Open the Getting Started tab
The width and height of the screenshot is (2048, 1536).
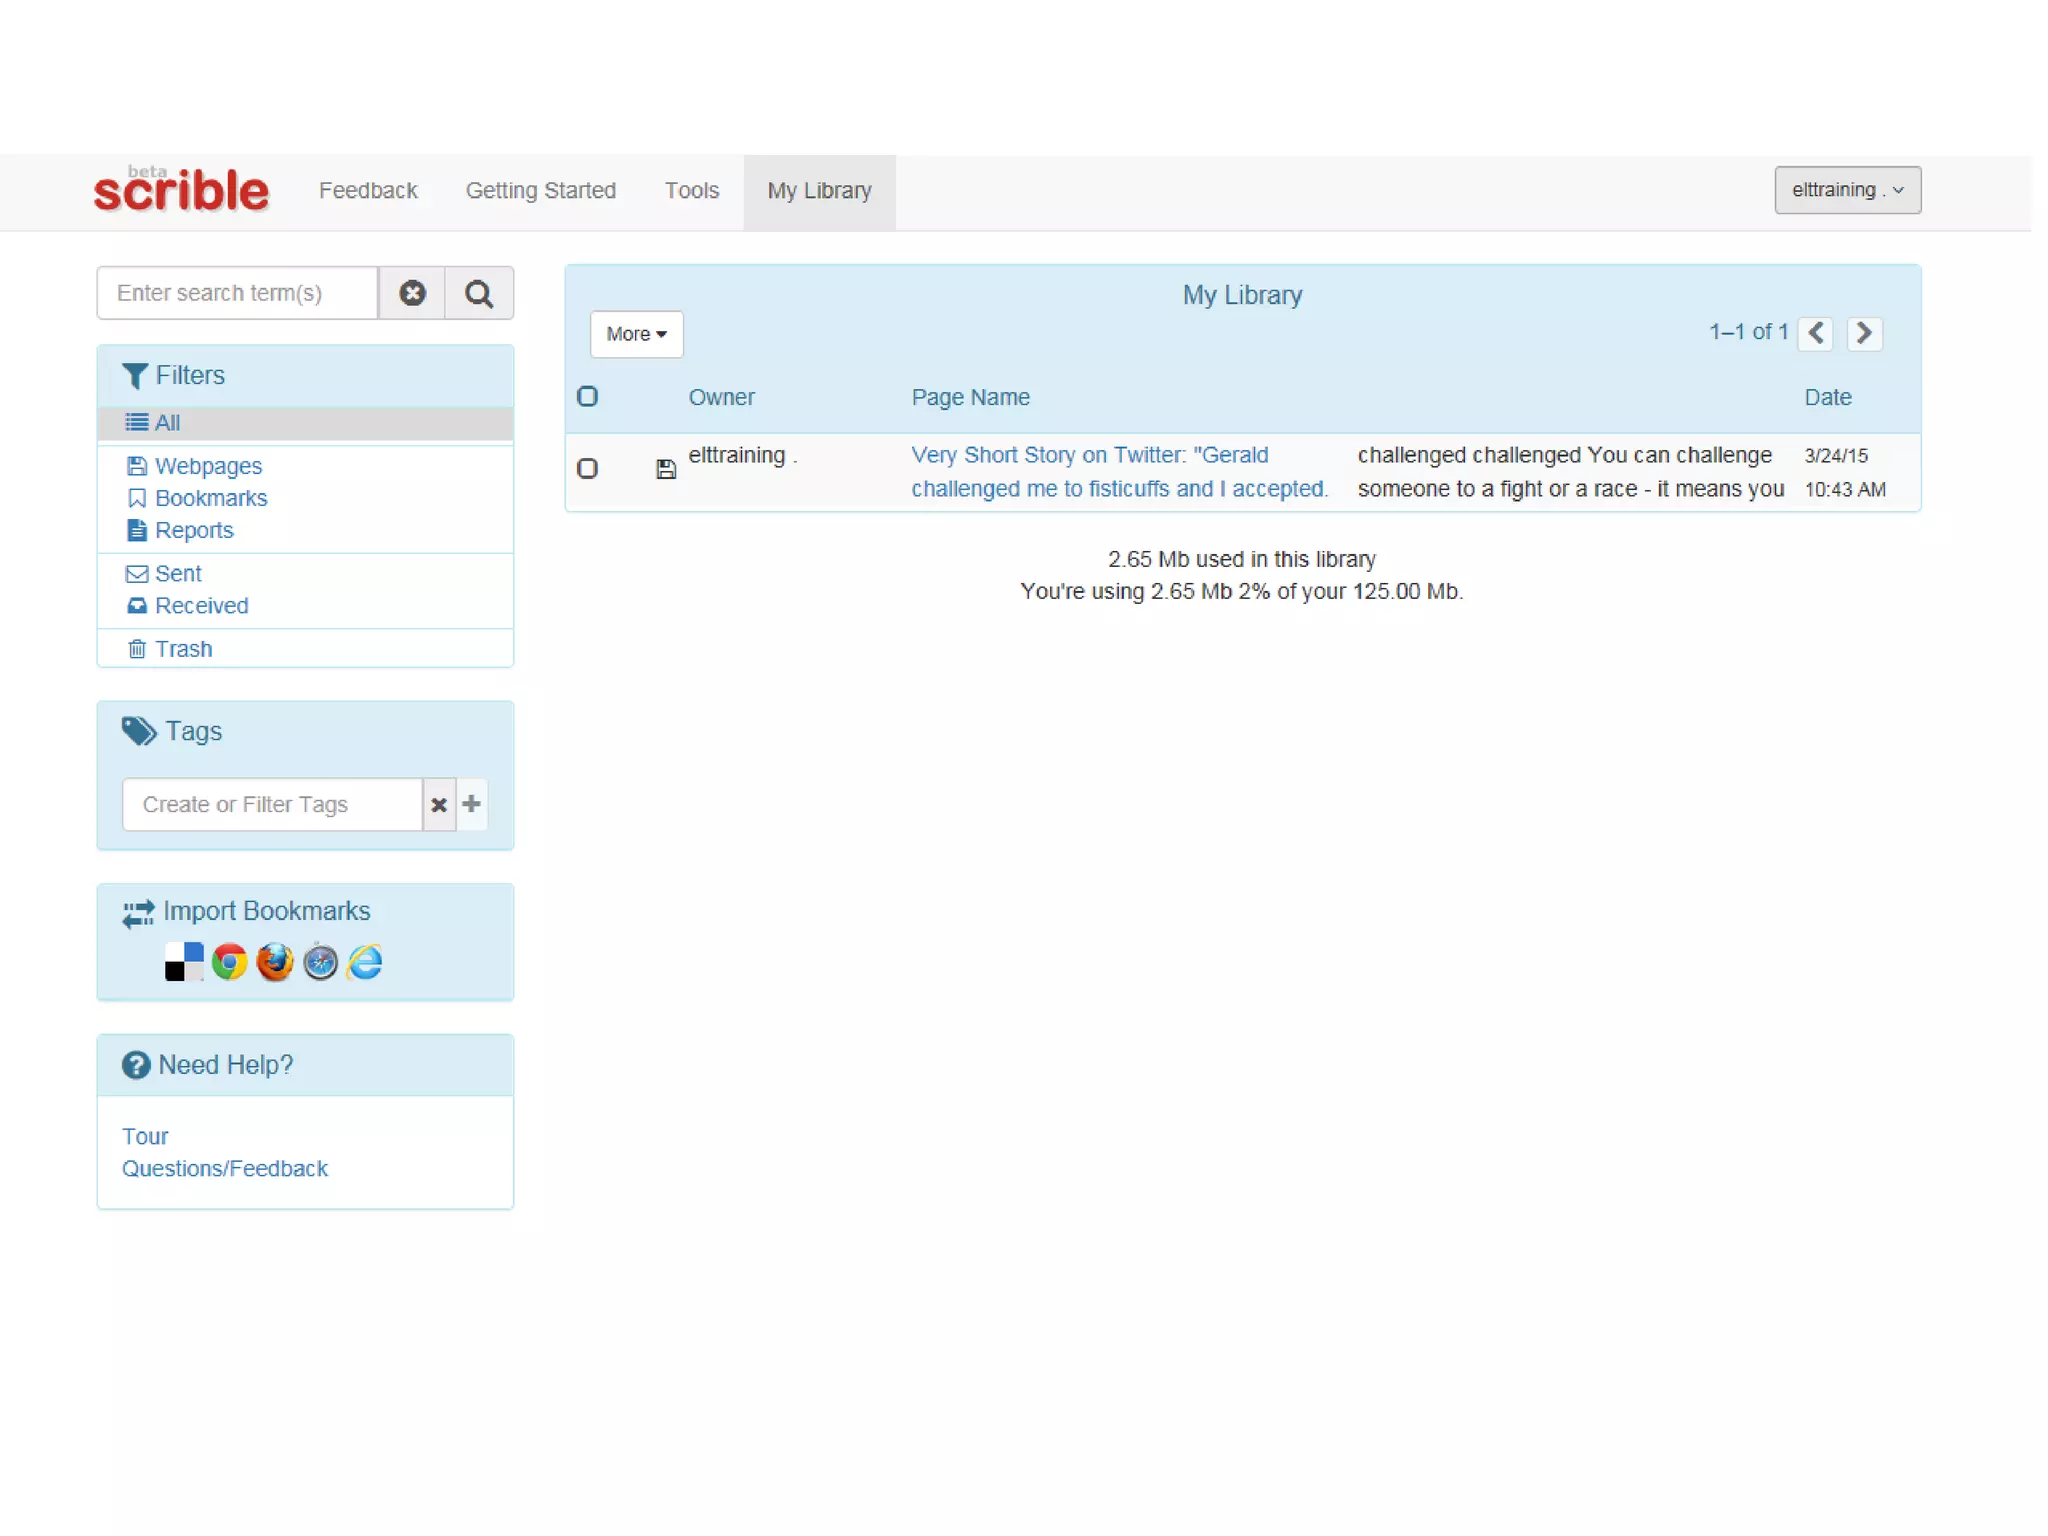541,191
